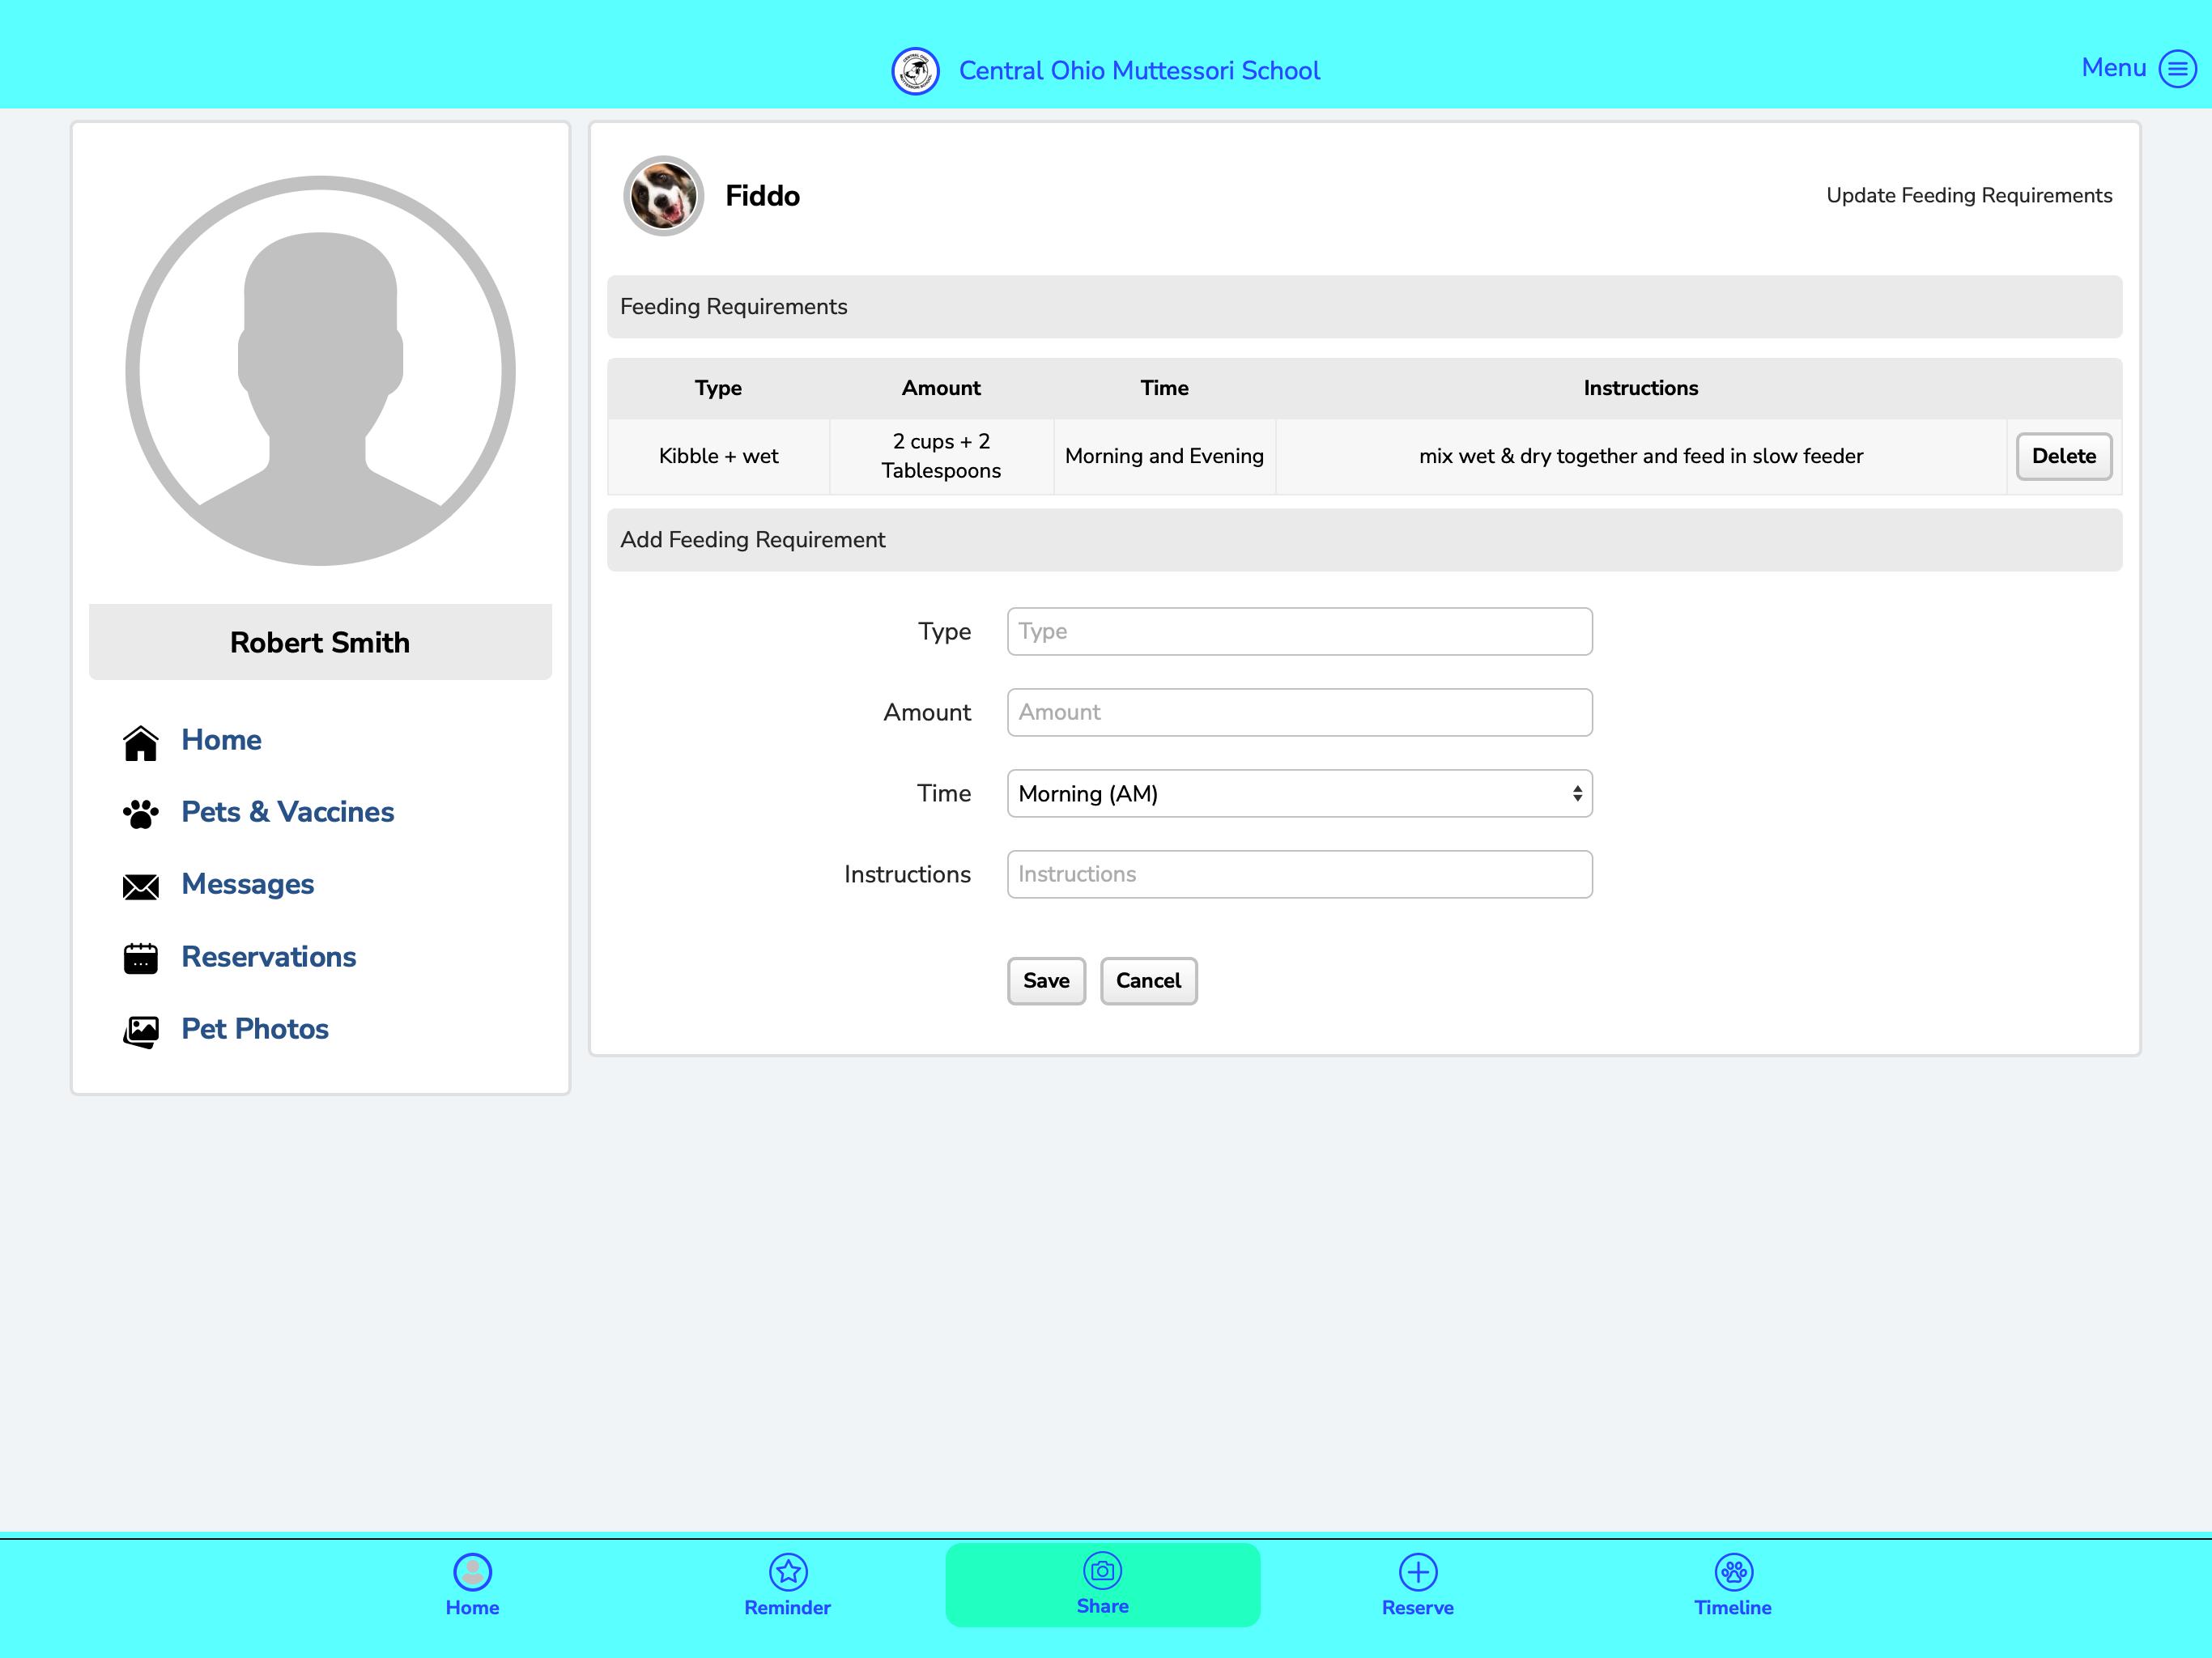Screen dimensions: 2212x1658
Task: Click the Instructions column header
Action: click(x=1641, y=388)
